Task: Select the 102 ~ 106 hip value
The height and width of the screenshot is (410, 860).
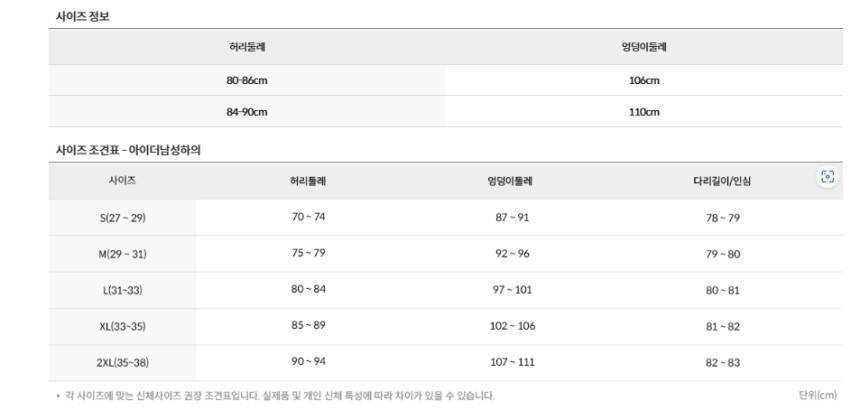Action: pyautogui.click(x=512, y=326)
